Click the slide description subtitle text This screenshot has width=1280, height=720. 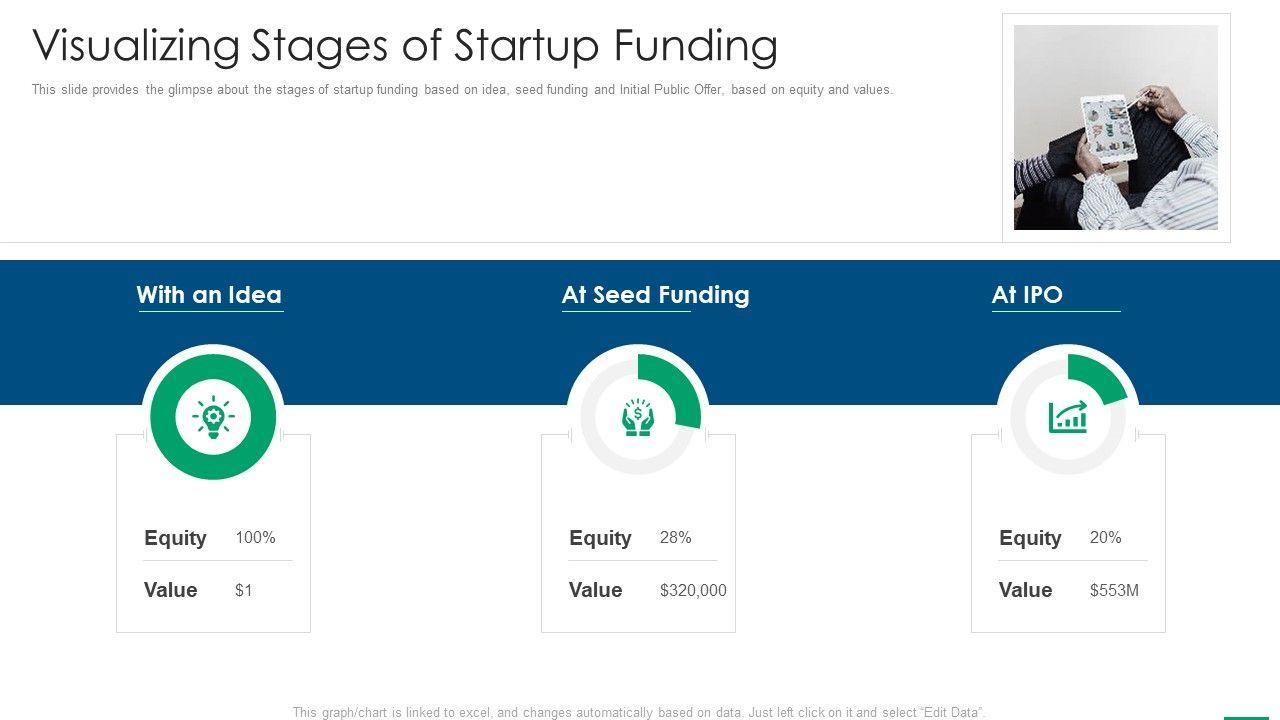point(462,90)
